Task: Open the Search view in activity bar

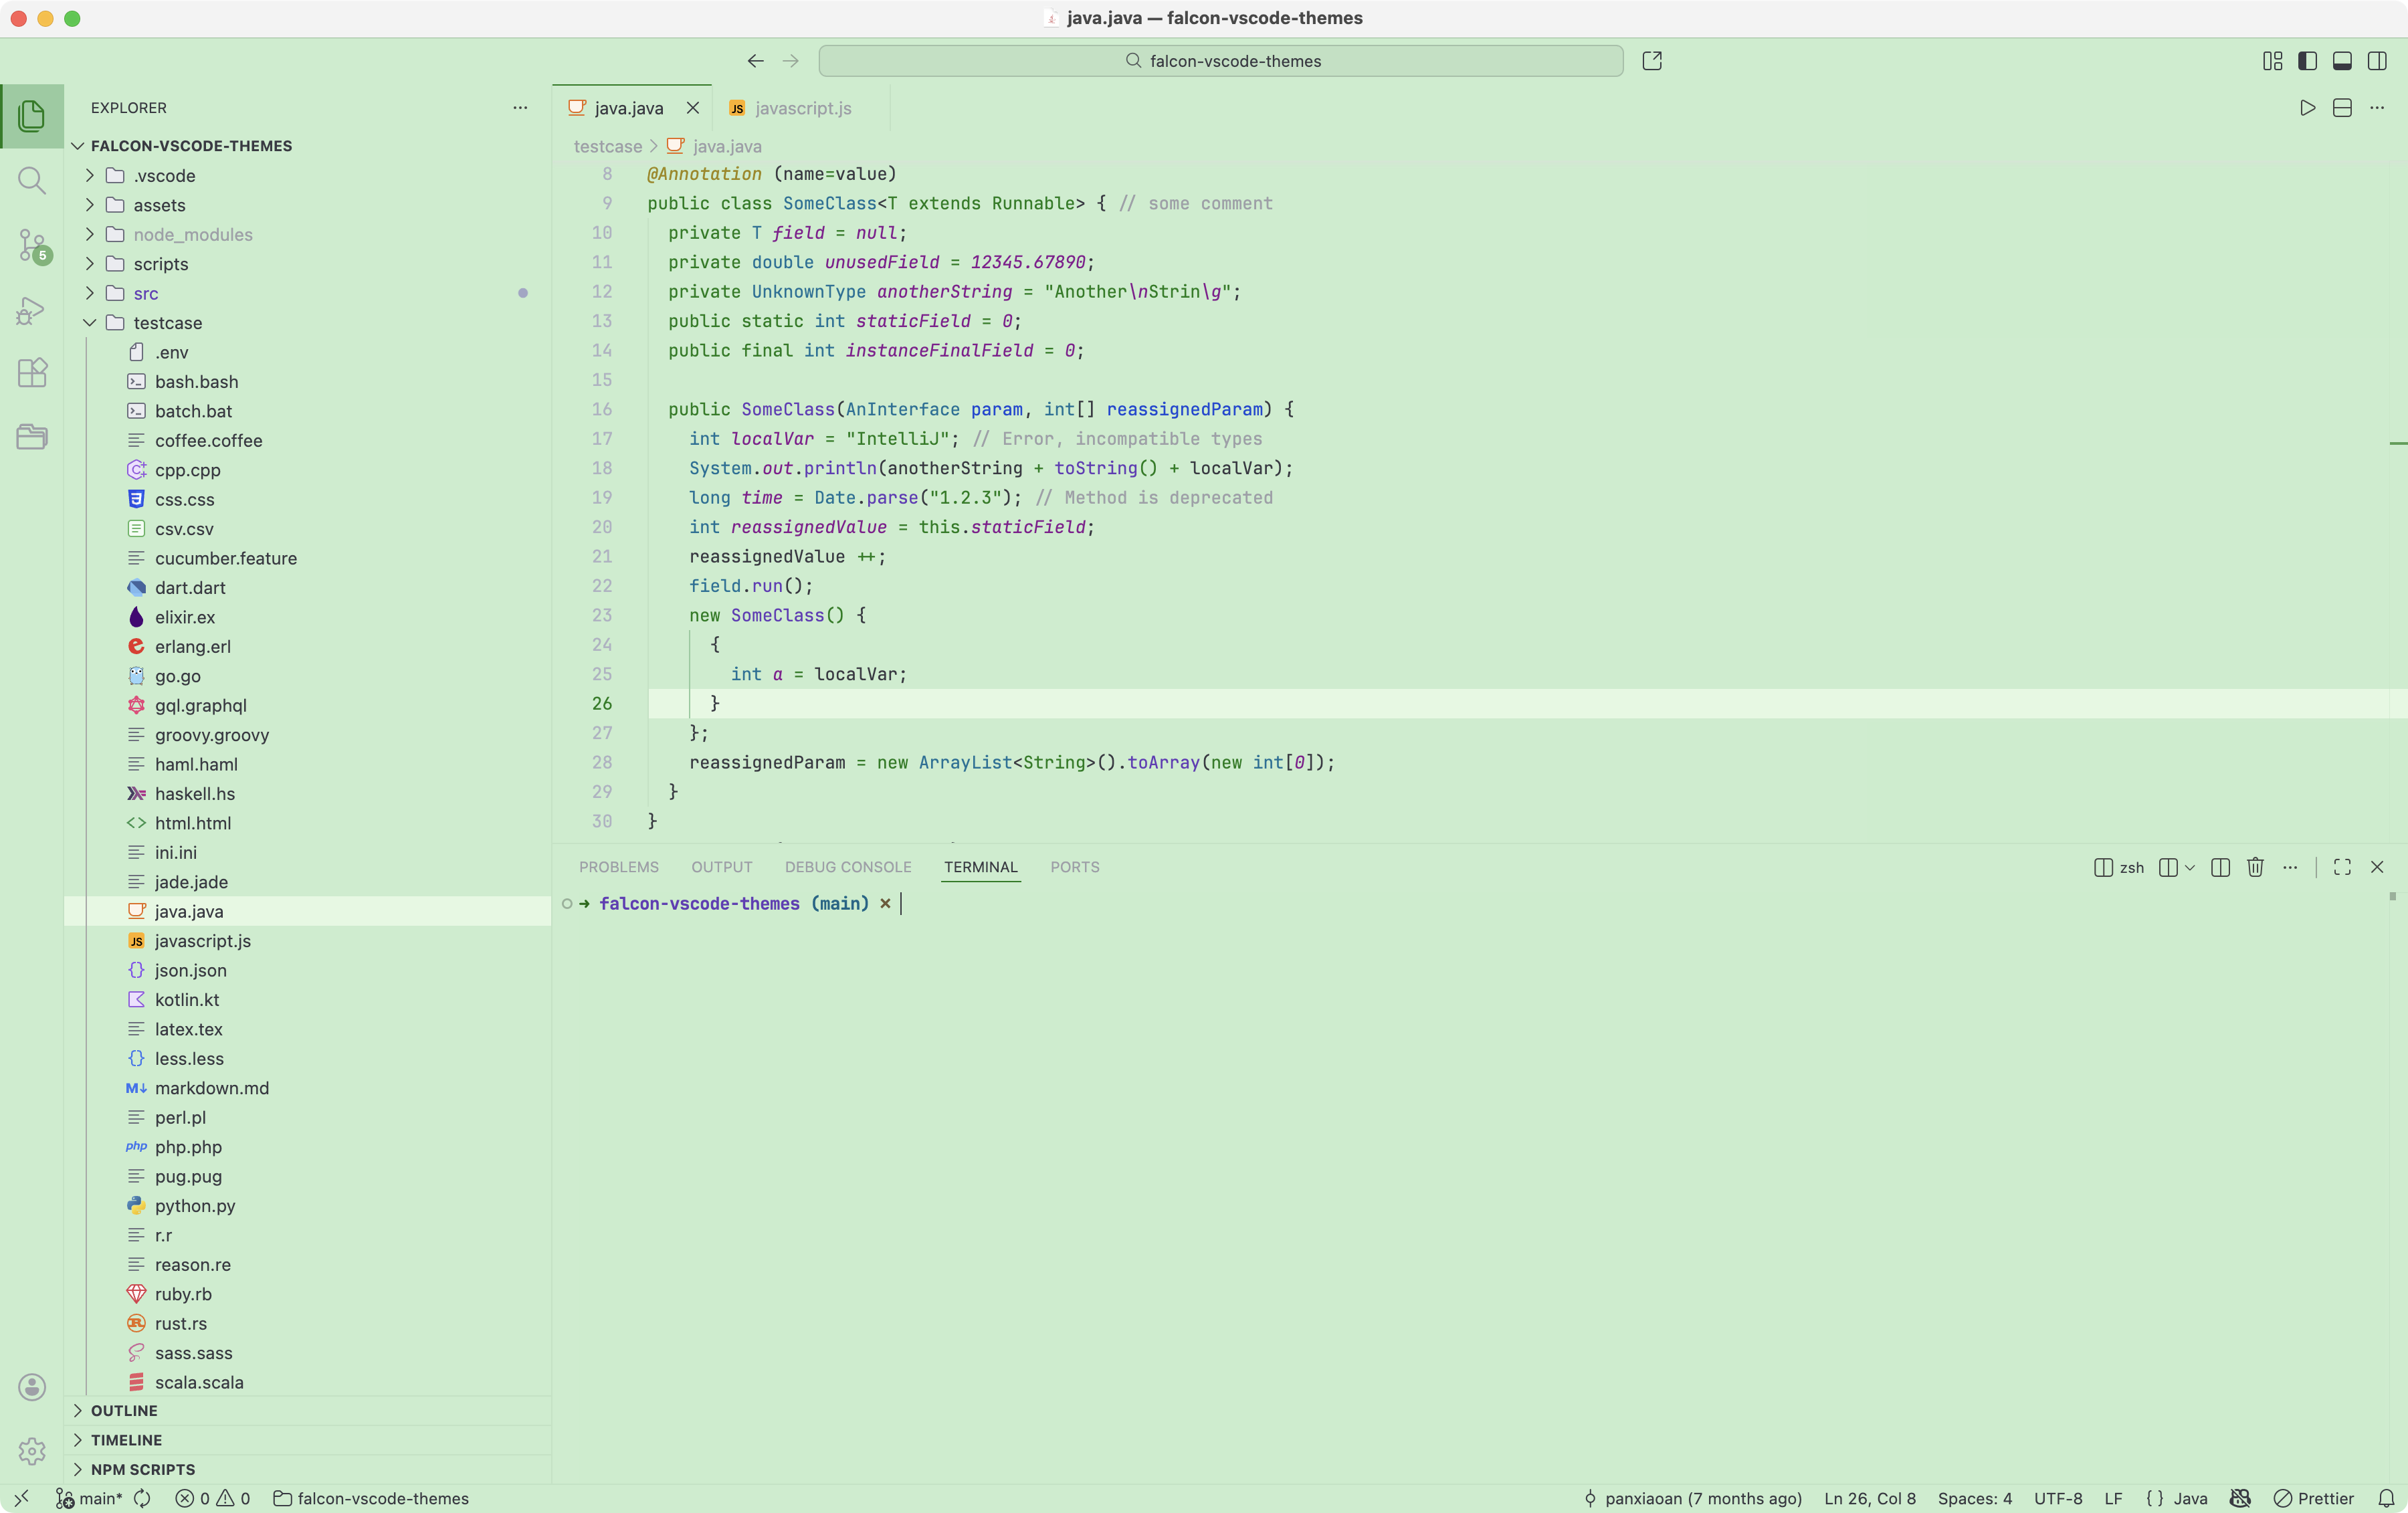Action: tap(32, 181)
